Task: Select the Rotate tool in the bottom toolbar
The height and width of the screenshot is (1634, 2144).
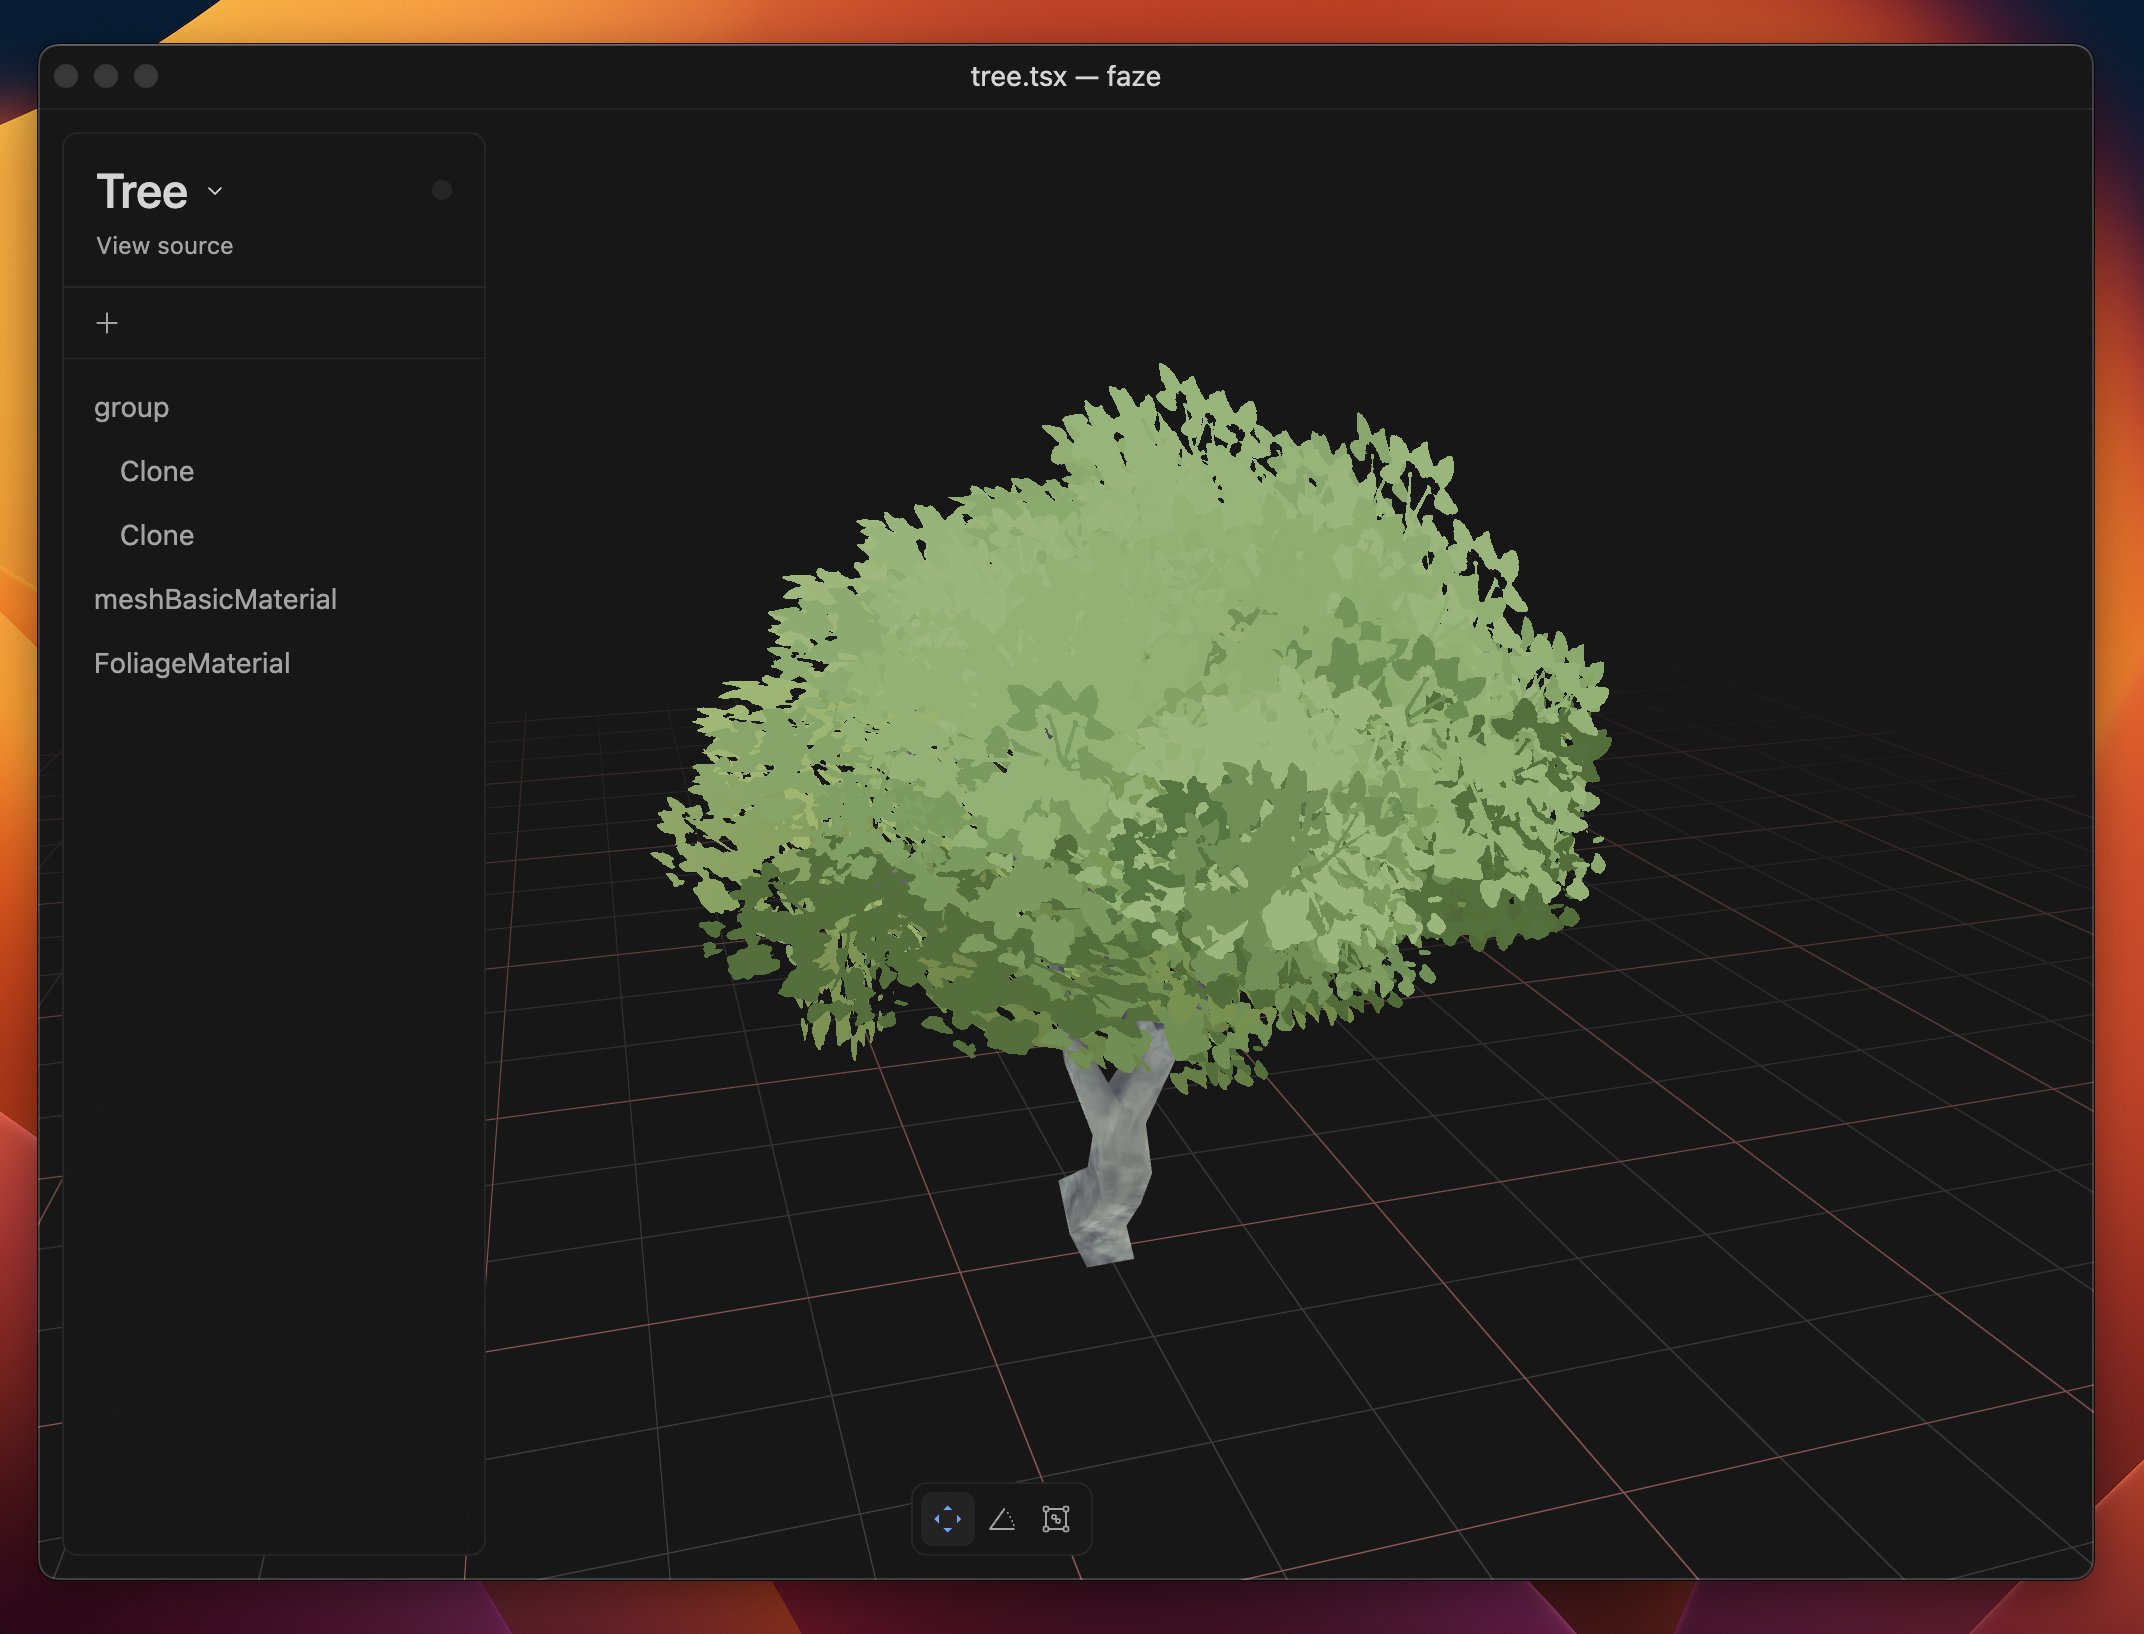Action: pyautogui.click(x=1003, y=1519)
